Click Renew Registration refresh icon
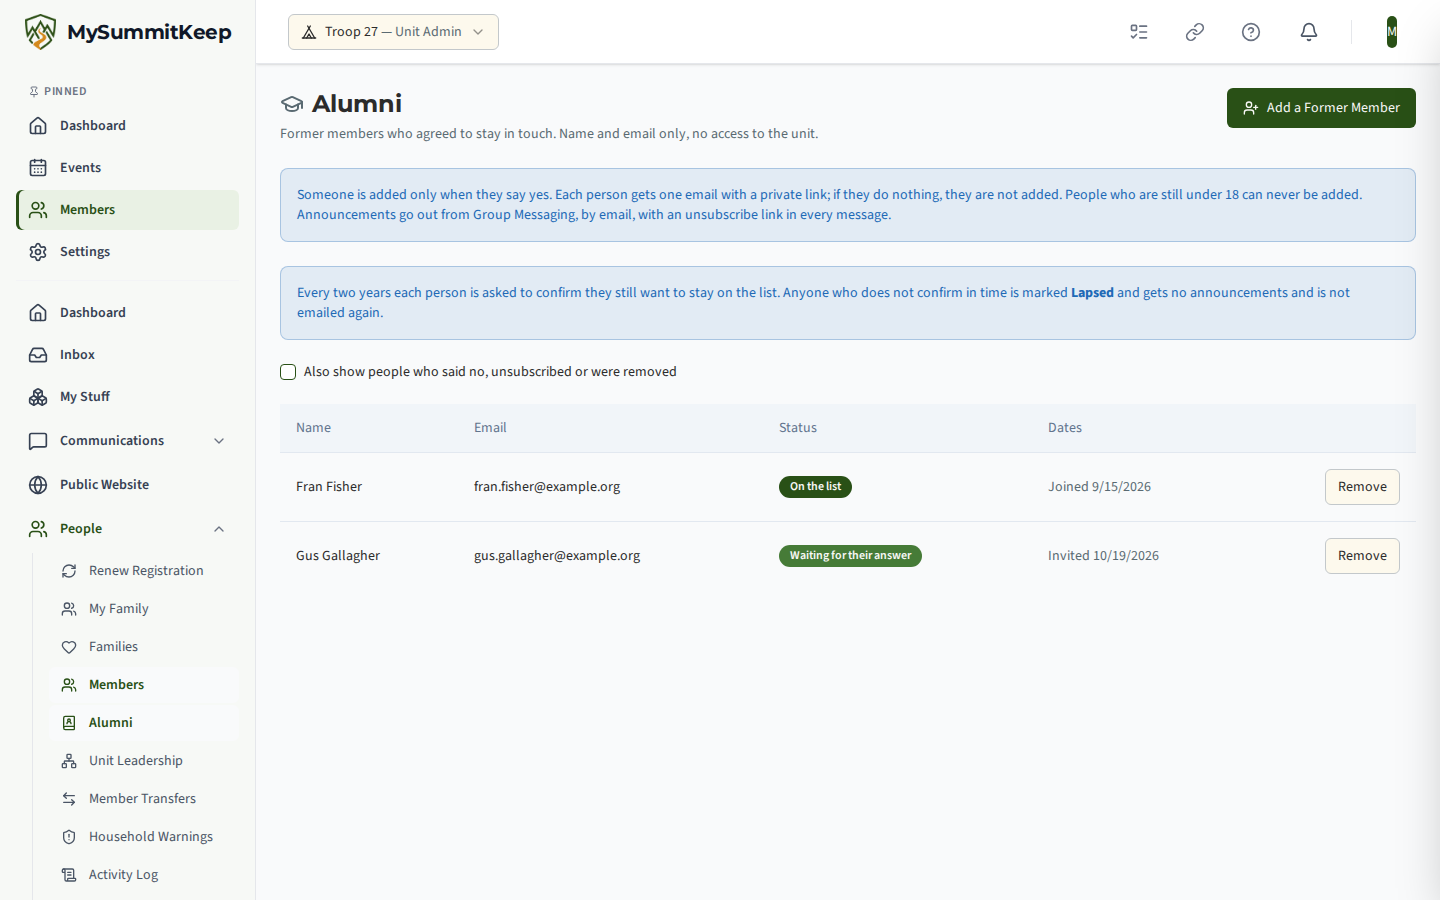The image size is (1440, 900). [x=69, y=571]
